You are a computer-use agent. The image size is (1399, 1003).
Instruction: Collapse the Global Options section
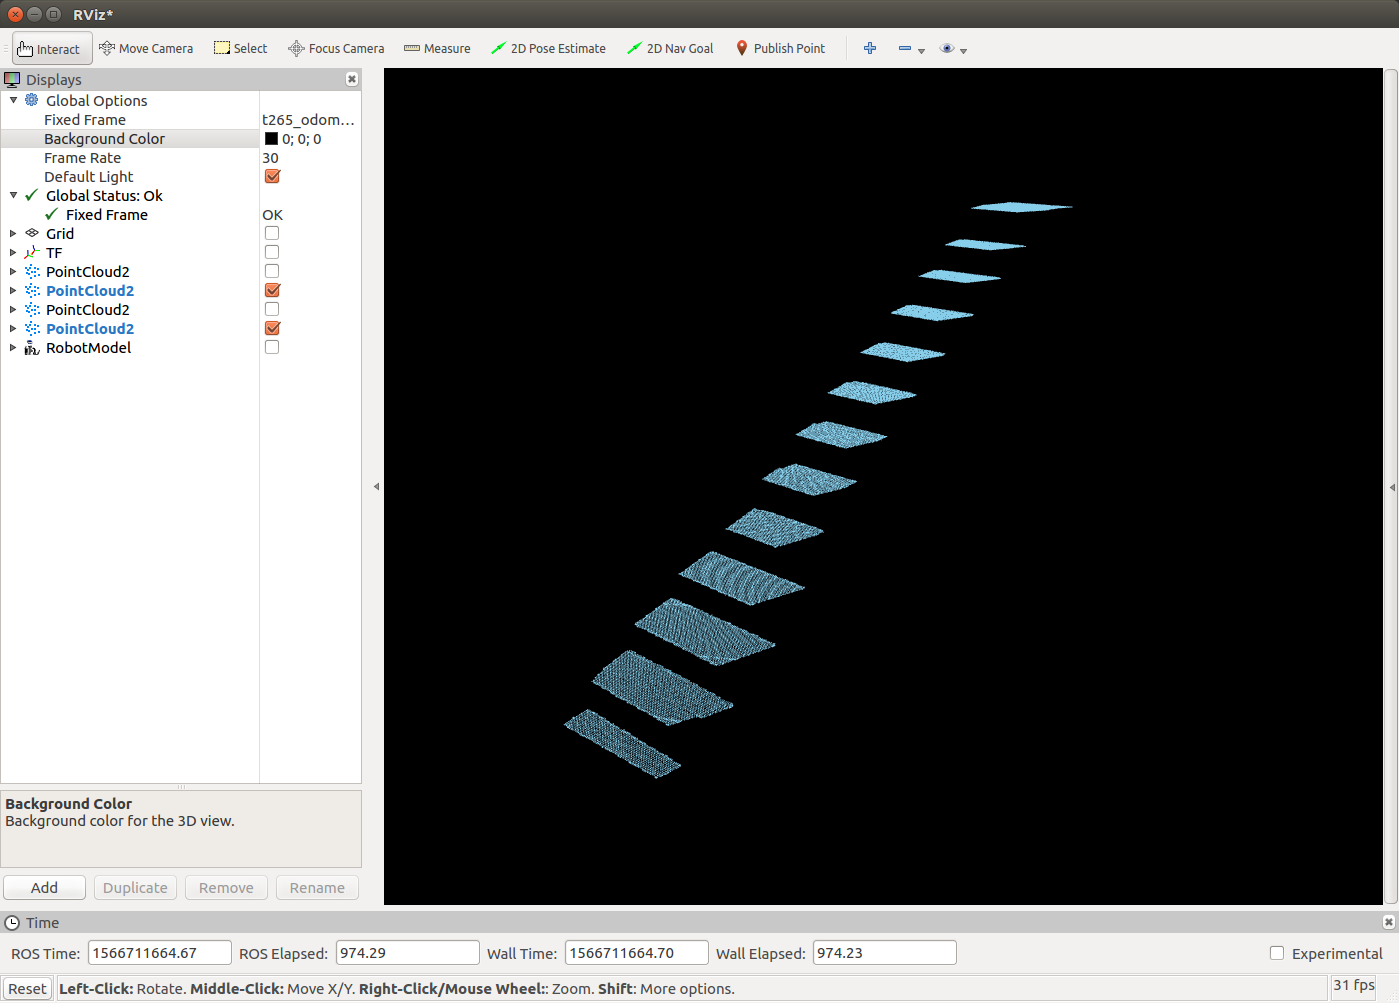[x=14, y=100]
